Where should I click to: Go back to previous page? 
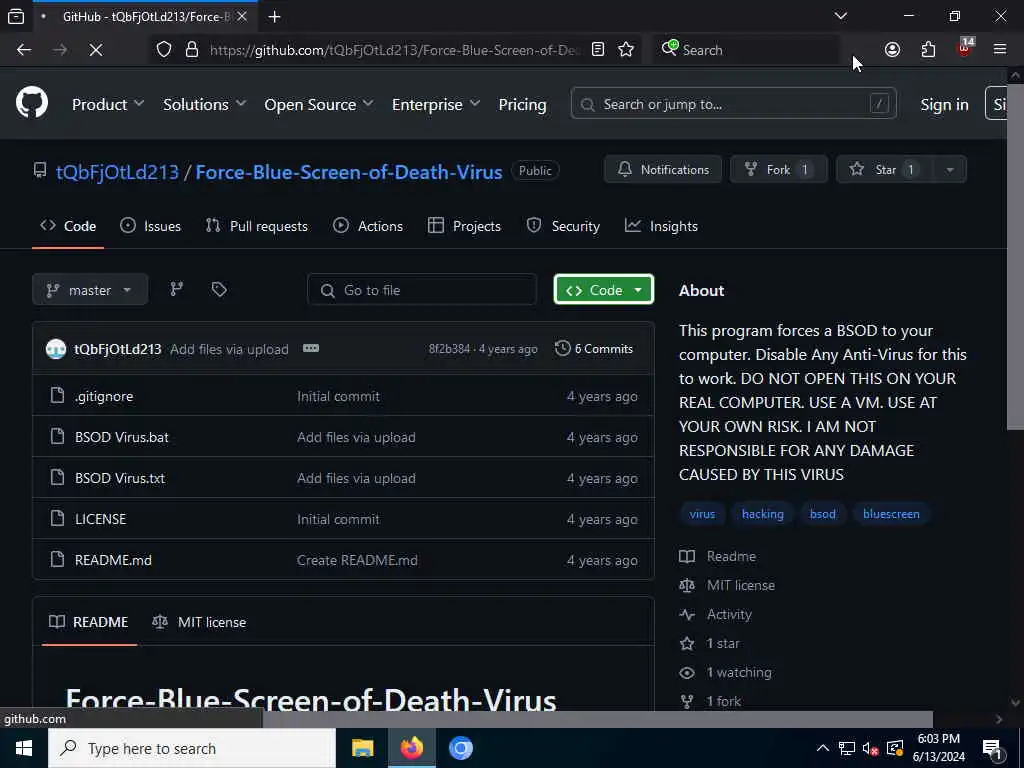[x=24, y=50]
